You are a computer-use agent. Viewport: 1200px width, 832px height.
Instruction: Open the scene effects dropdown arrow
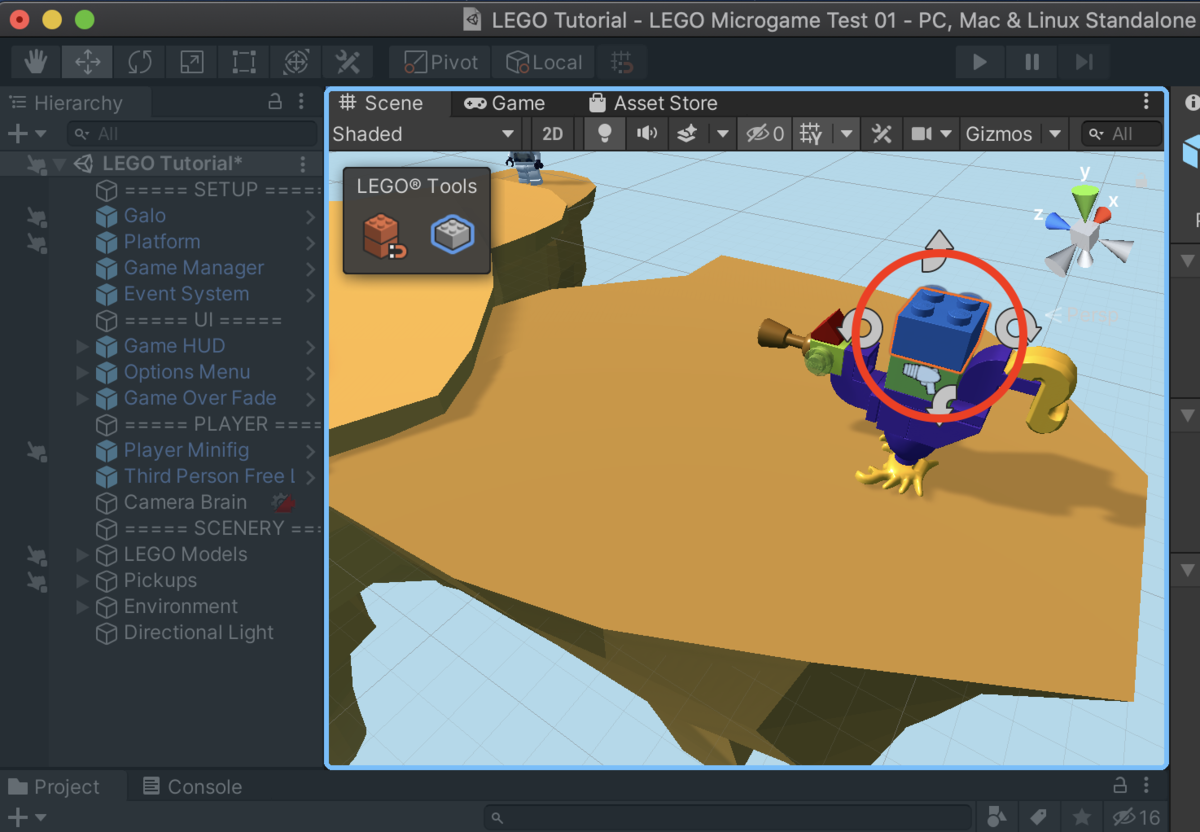(x=722, y=134)
